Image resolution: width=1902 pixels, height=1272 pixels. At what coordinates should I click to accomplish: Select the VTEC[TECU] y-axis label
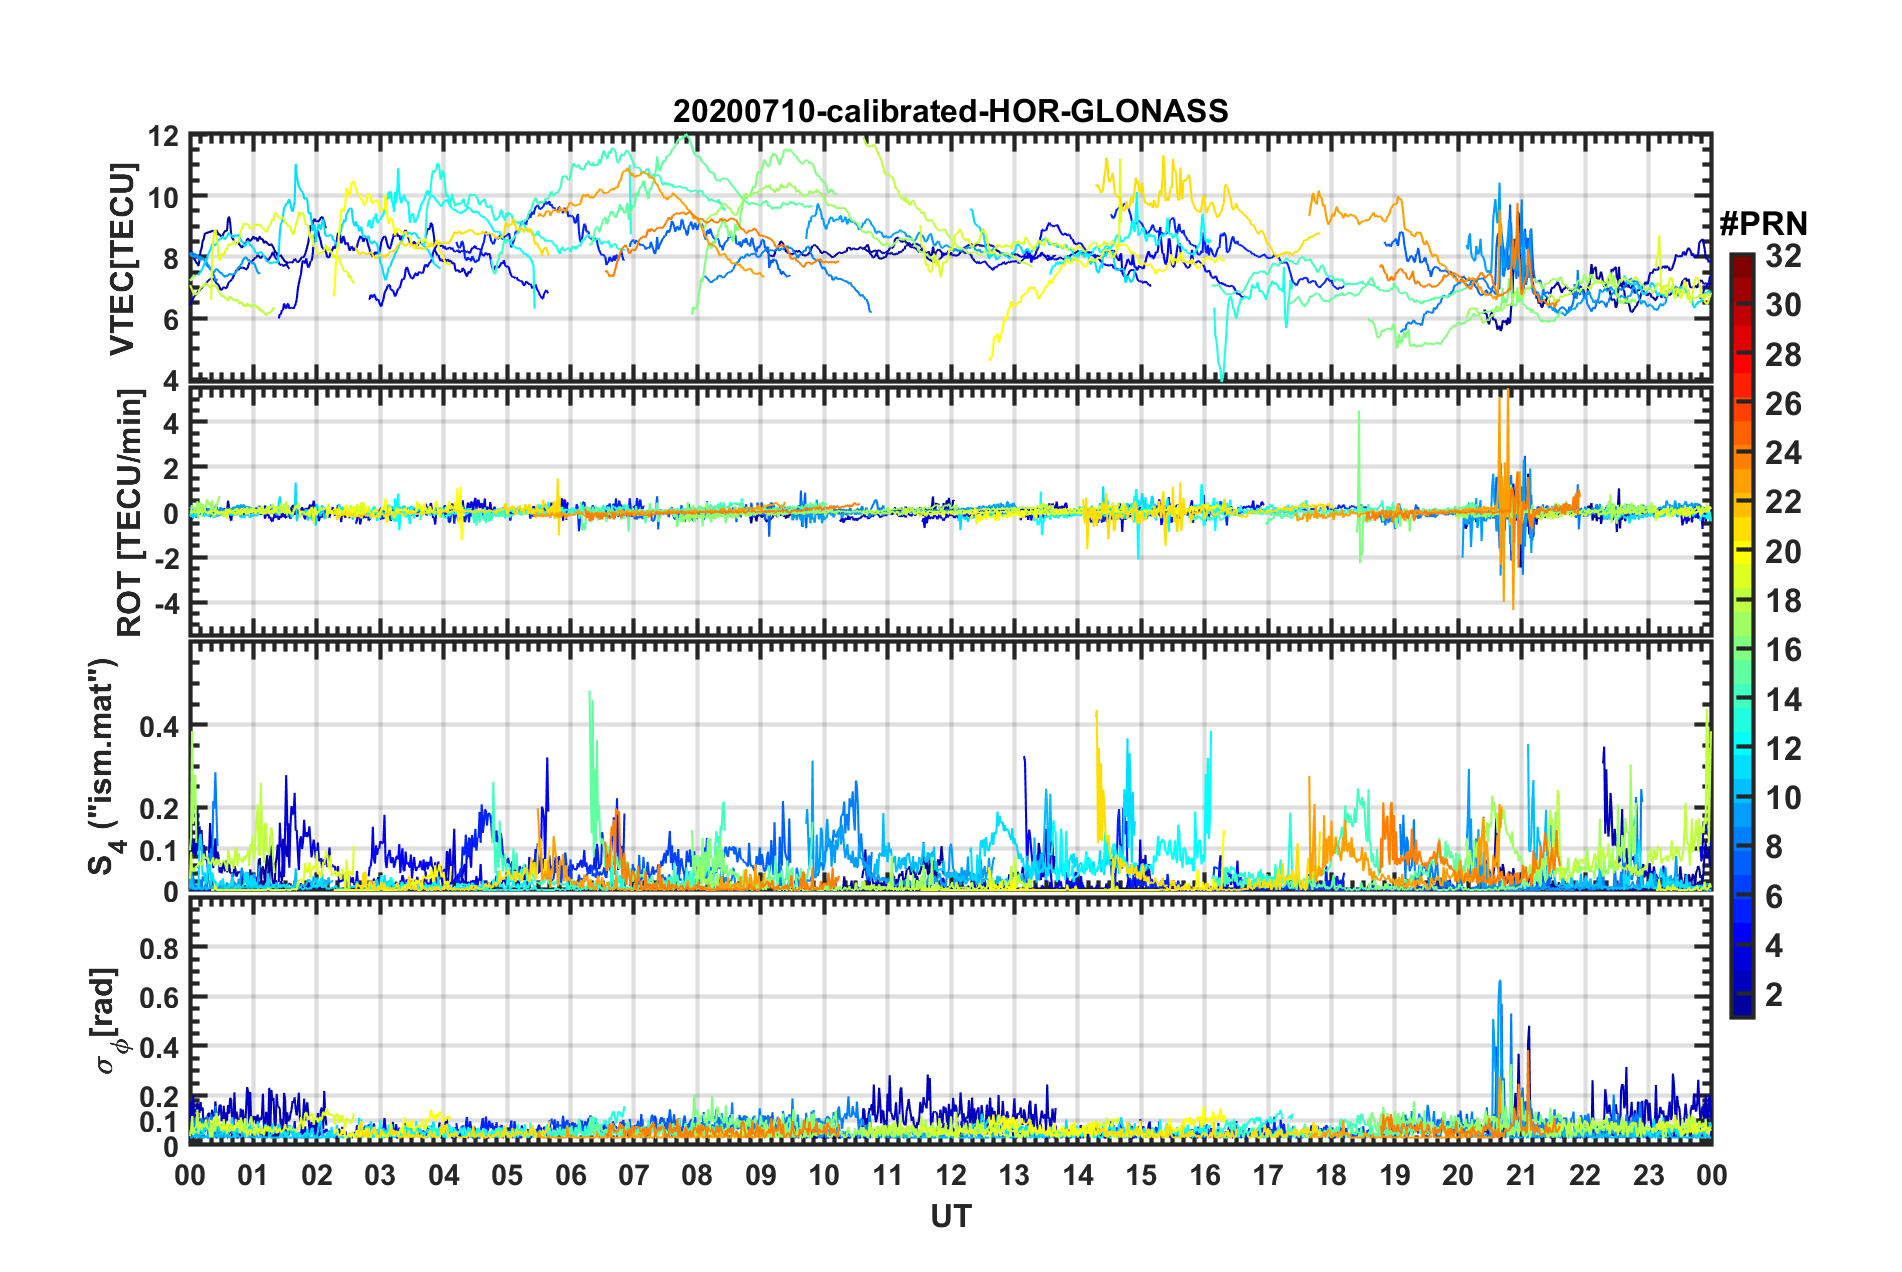pyautogui.click(x=122, y=259)
